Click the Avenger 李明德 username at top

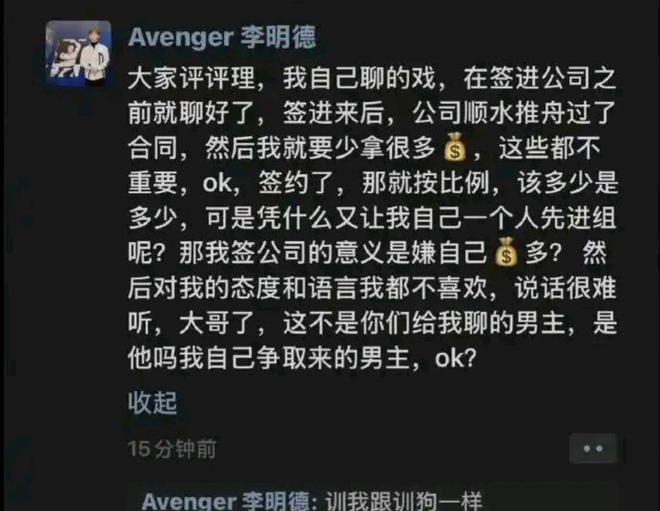[x=222, y=37]
